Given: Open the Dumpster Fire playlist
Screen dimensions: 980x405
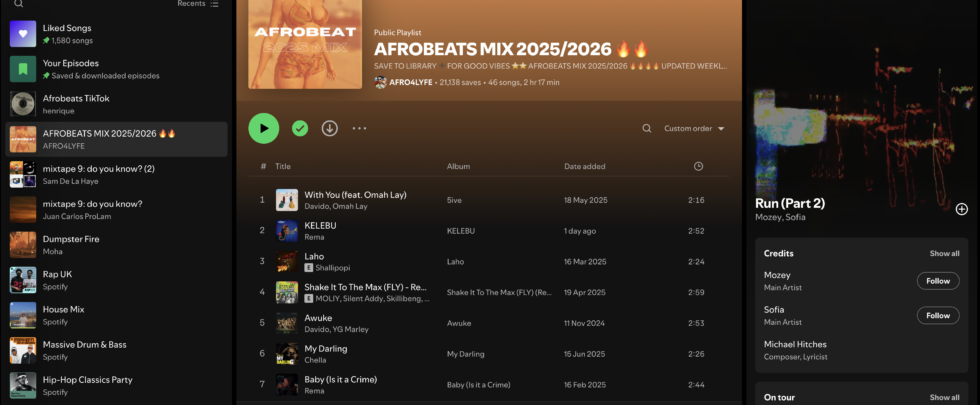Looking at the screenshot, I should [116, 244].
